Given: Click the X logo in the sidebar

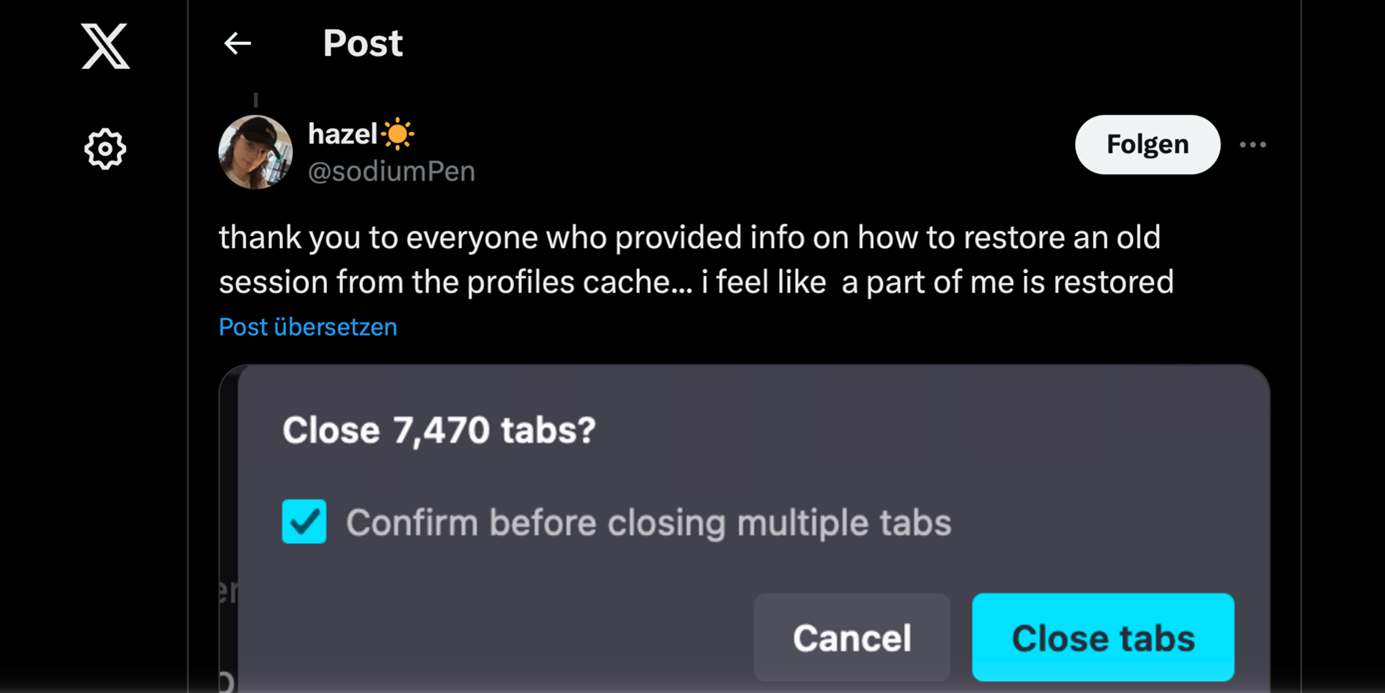Looking at the screenshot, I should (x=106, y=47).
